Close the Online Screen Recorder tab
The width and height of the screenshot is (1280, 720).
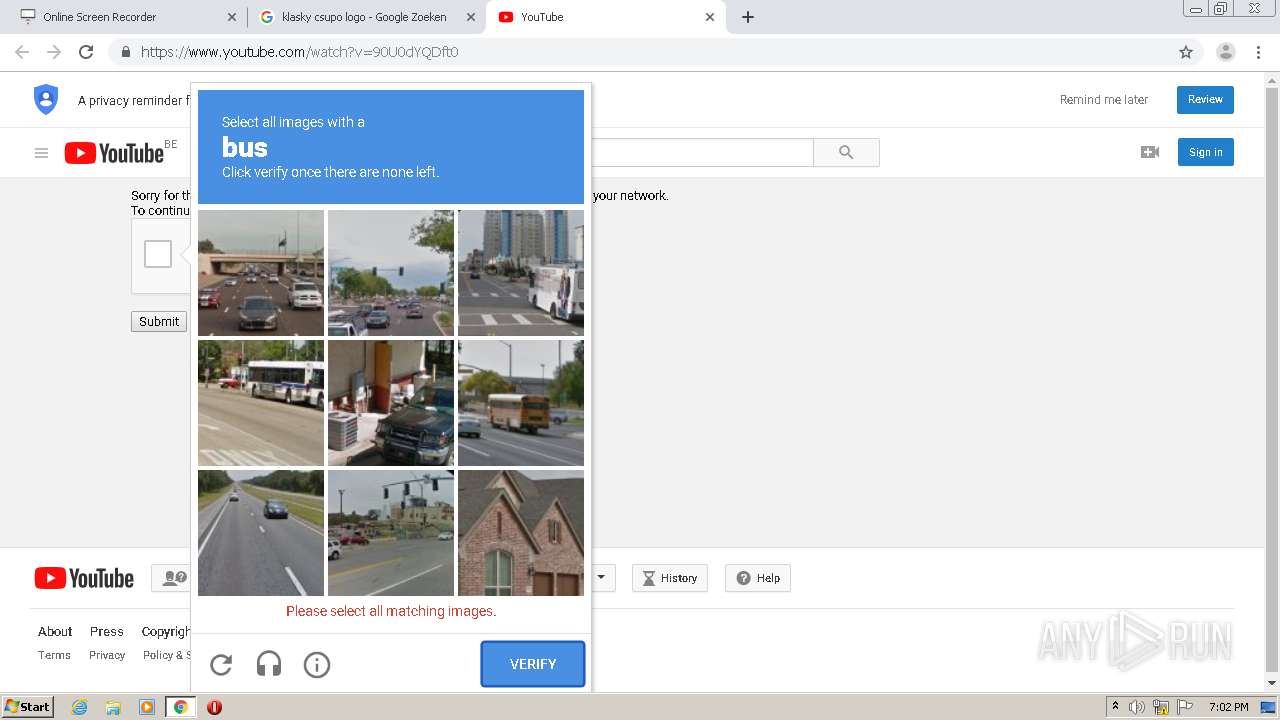point(232,17)
